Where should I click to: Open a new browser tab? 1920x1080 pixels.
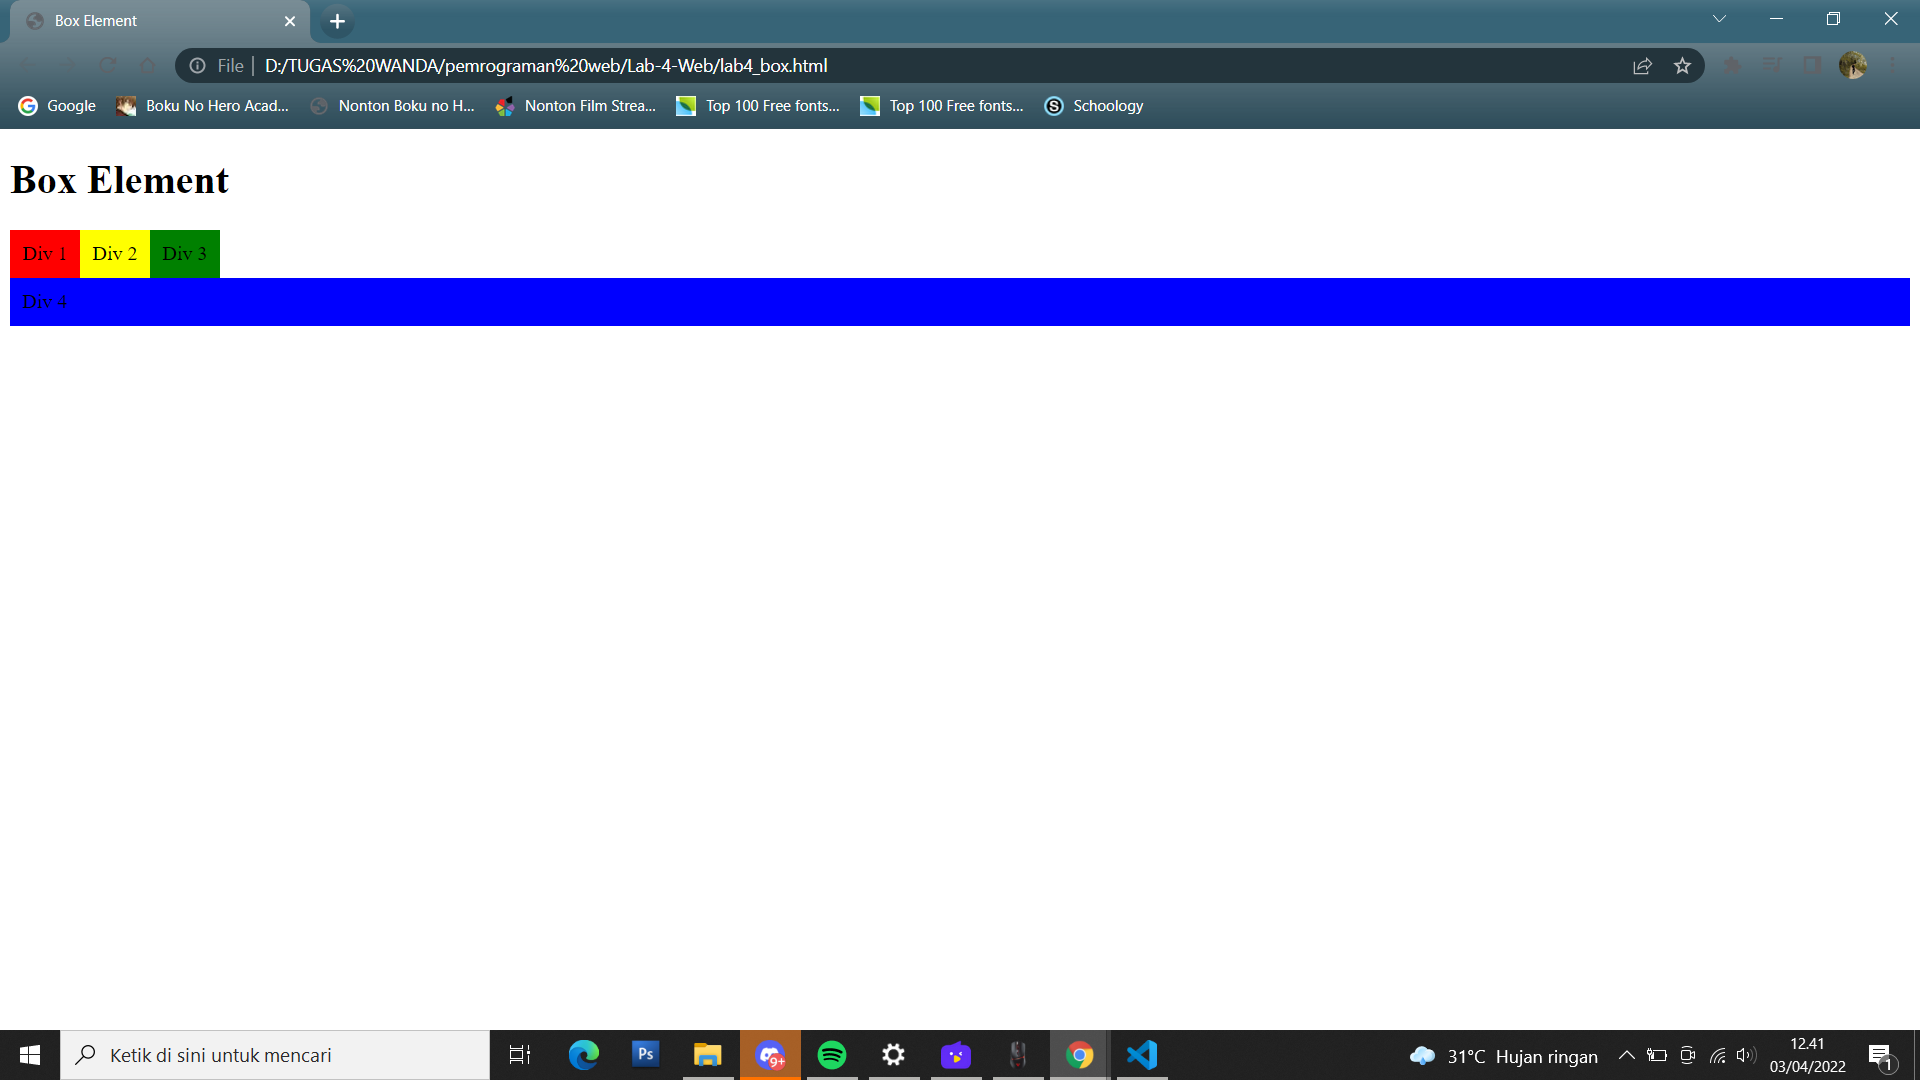(336, 20)
